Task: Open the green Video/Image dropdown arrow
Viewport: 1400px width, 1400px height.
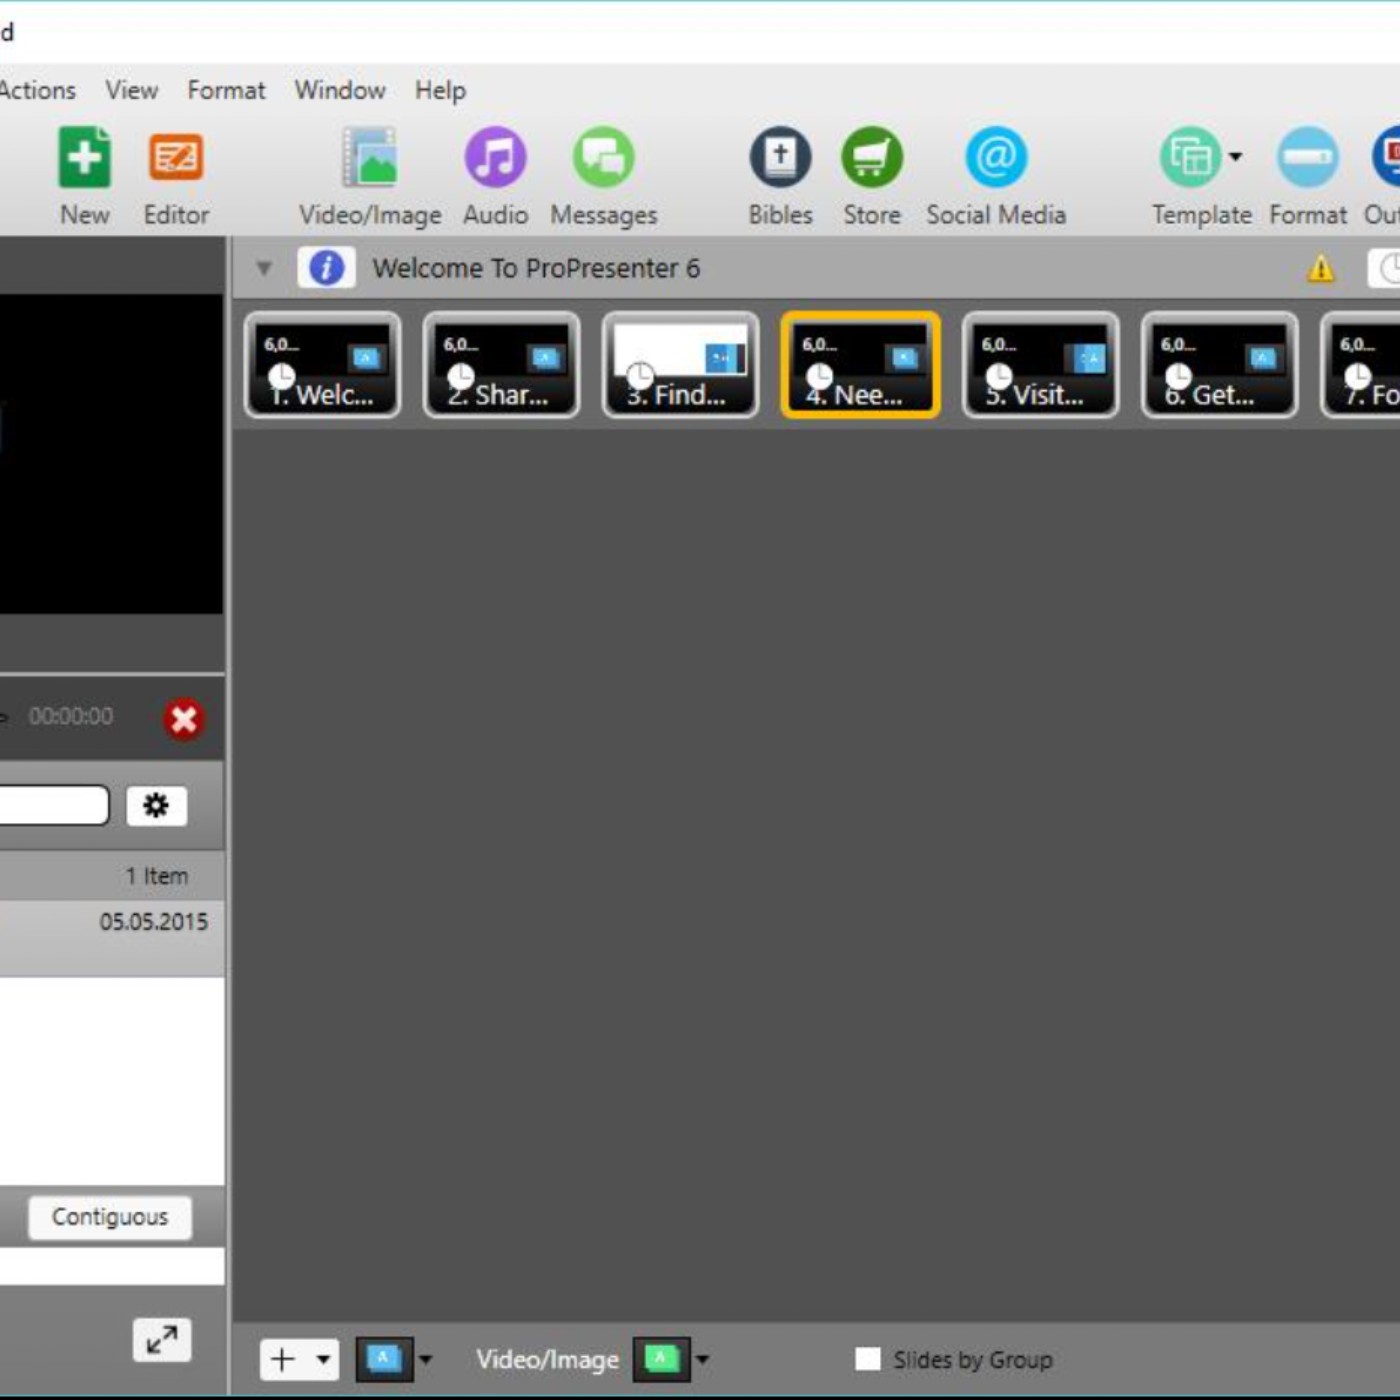Action: tap(703, 1360)
